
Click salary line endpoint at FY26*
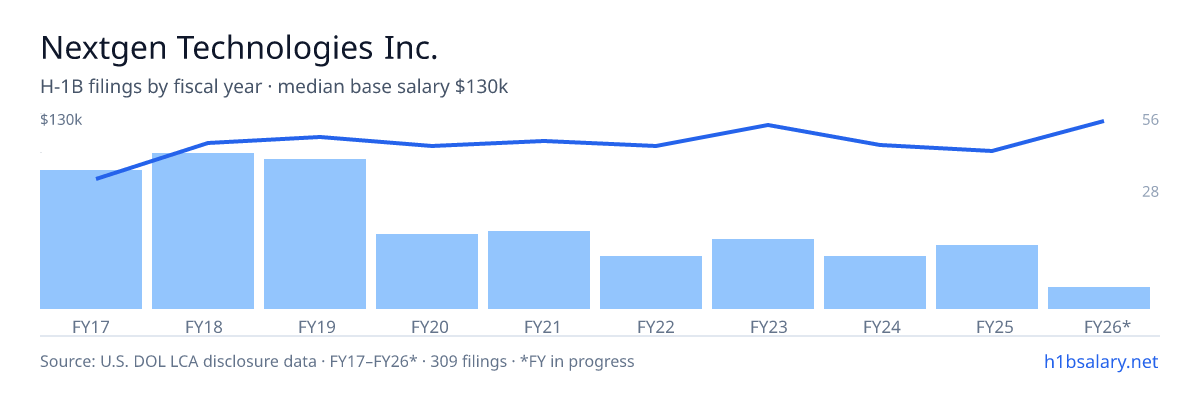point(1102,121)
